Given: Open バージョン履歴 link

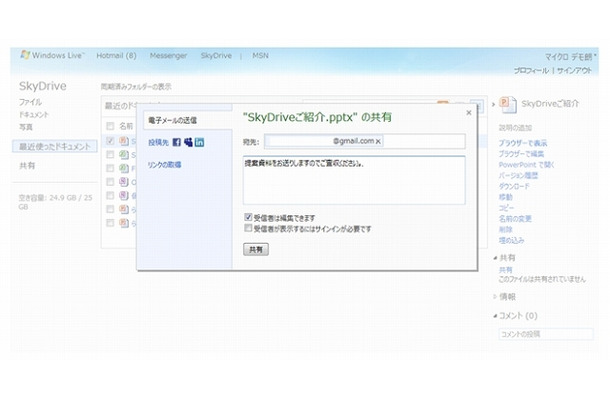Looking at the screenshot, I should (518, 175).
